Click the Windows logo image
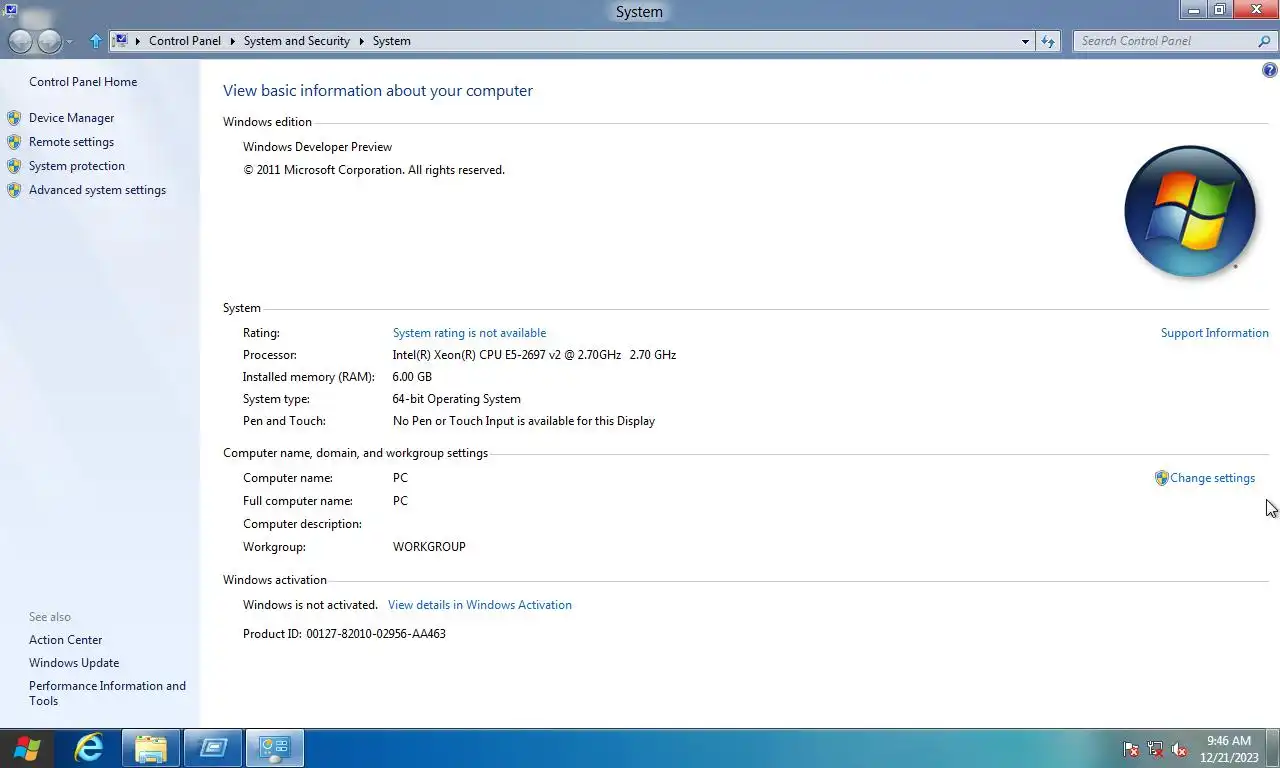The image size is (1280, 768). (x=1190, y=211)
